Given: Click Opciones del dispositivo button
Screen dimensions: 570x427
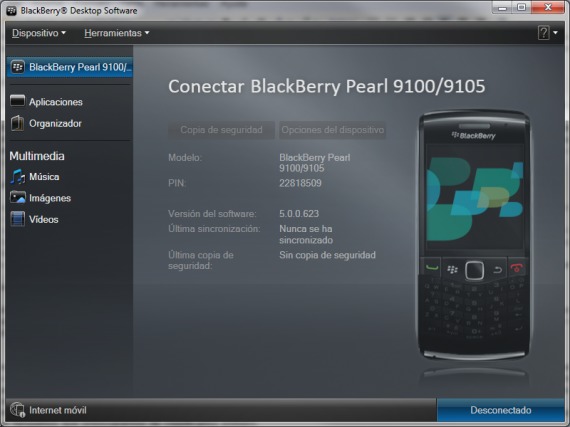Looking at the screenshot, I should point(333,130).
